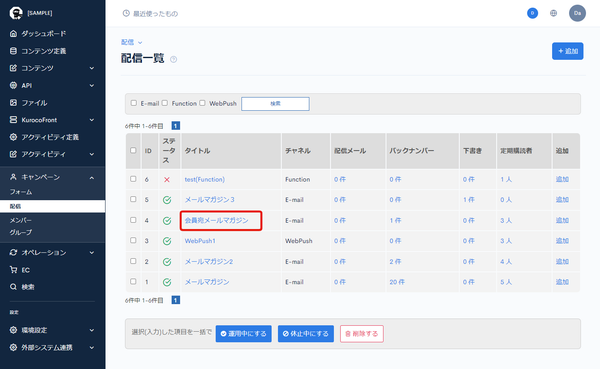Check the row checkbox for ID 6
Screen dimensions: 600x369
(x=133, y=179)
